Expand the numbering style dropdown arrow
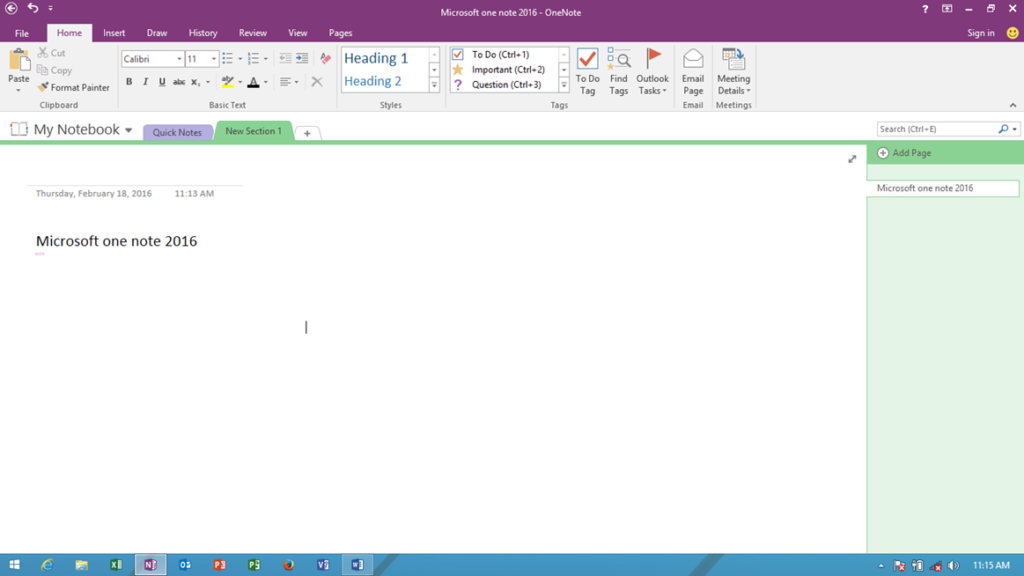 click(266, 59)
